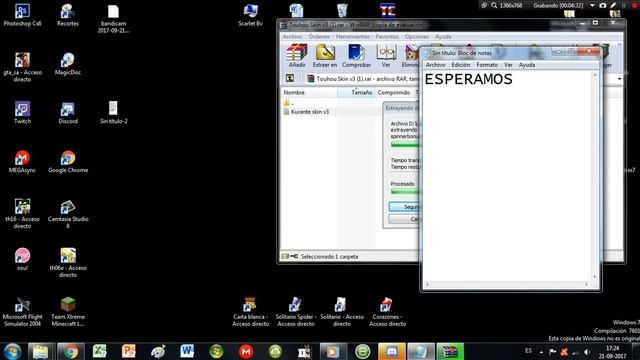
Task: Click the ES language indicator in the taskbar
Action: tap(528, 351)
